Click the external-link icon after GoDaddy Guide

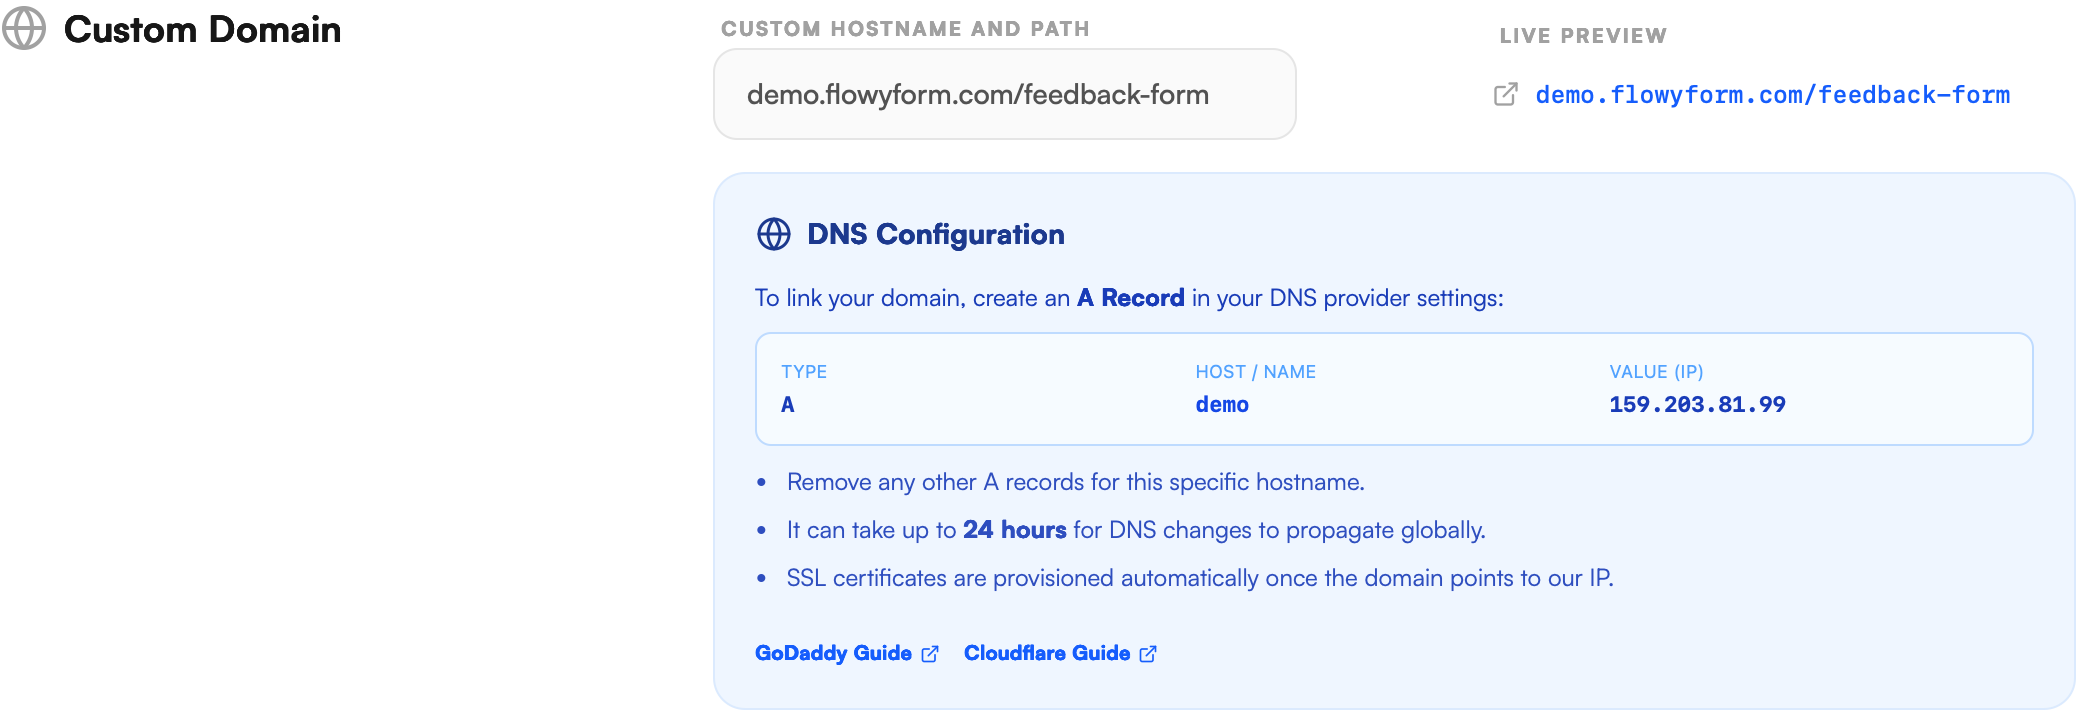[x=930, y=653]
